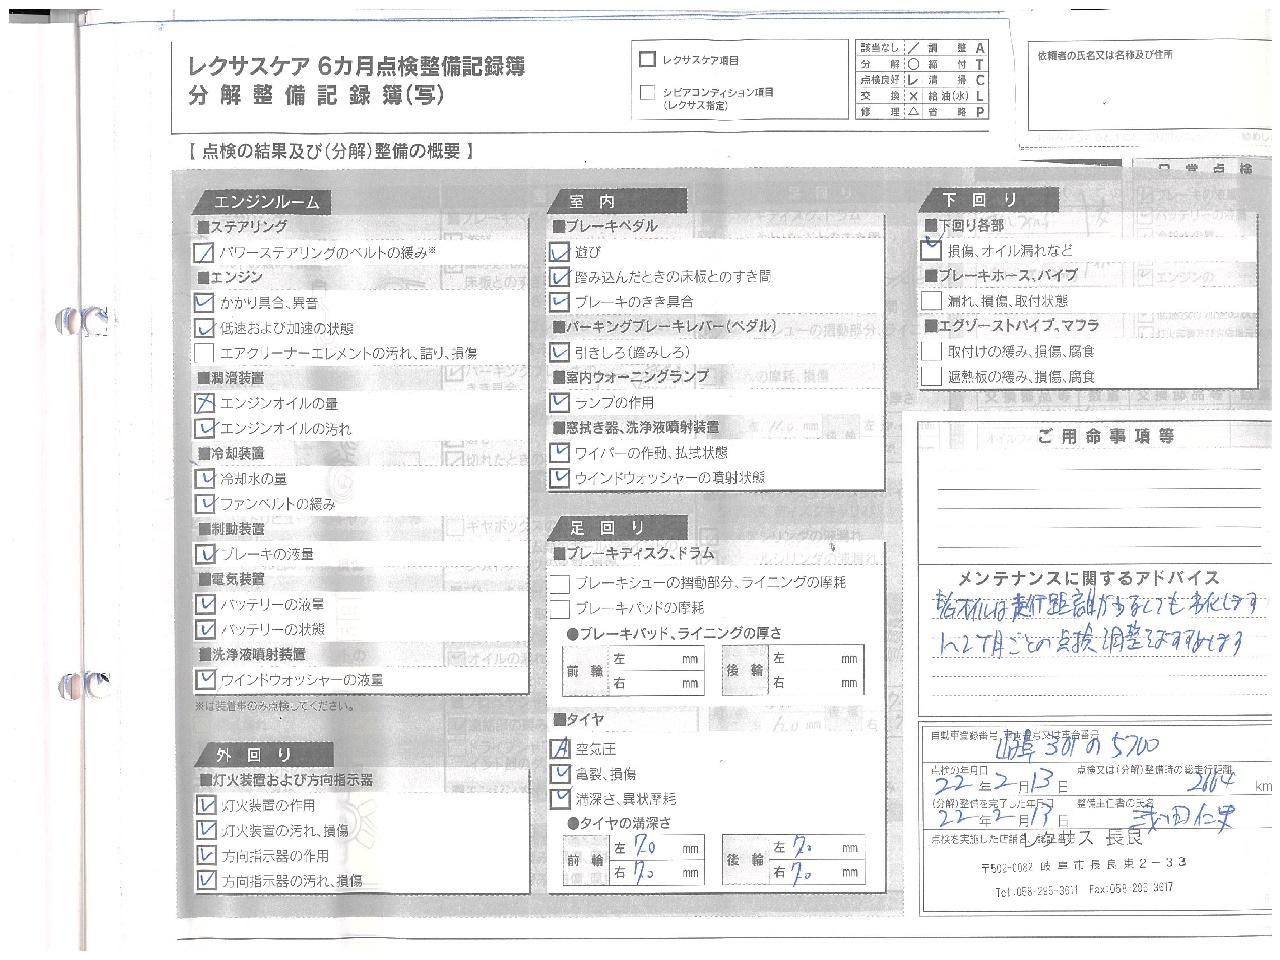This screenshot has height=960, width=1280.
Task: Toggle the ブレーキのきき具合 checkbox
Action: (x=559, y=301)
